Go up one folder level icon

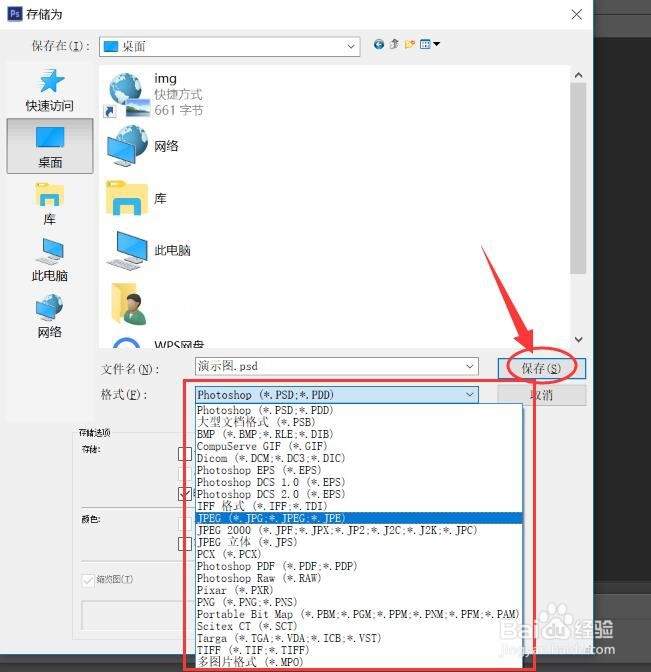[394, 44]
